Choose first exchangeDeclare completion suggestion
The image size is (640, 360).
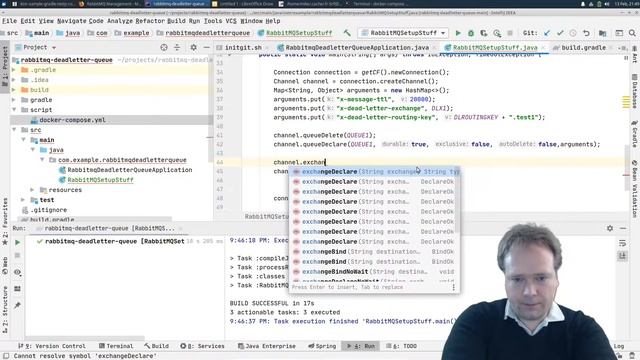374,172
